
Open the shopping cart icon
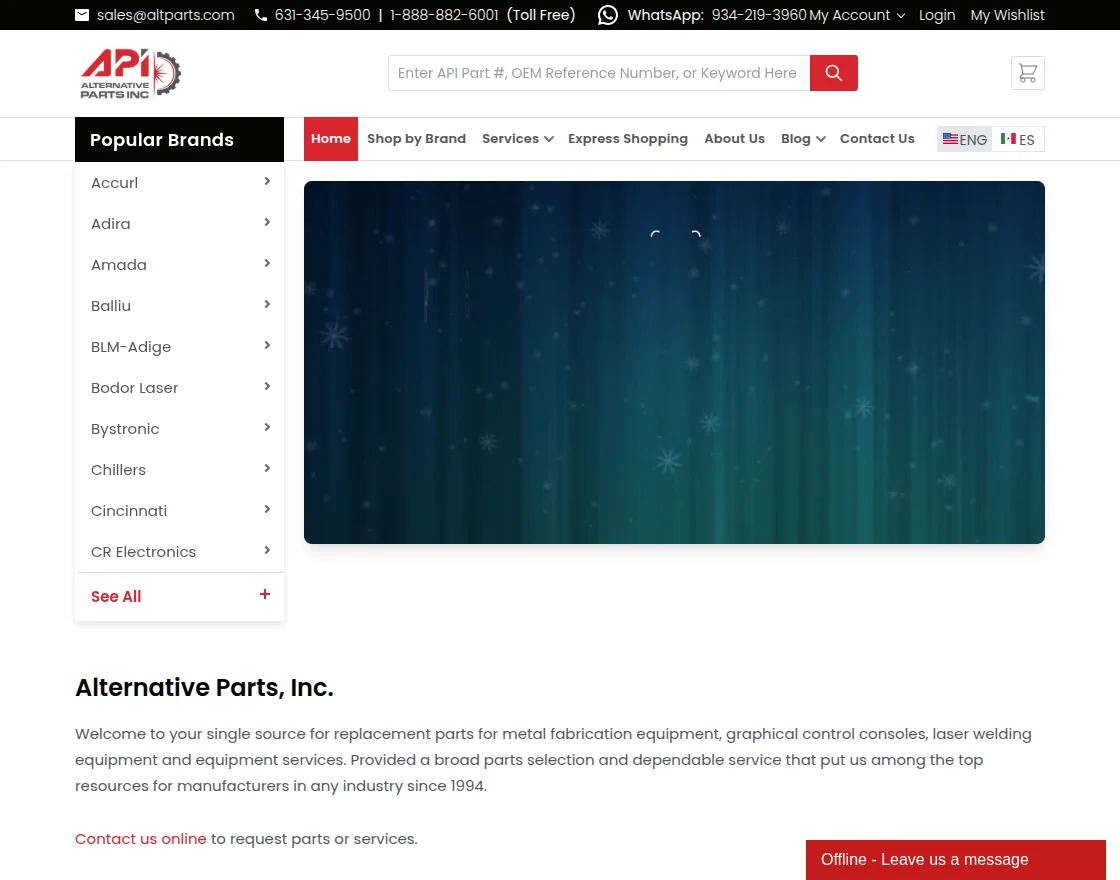click(x=1027, y=72)
